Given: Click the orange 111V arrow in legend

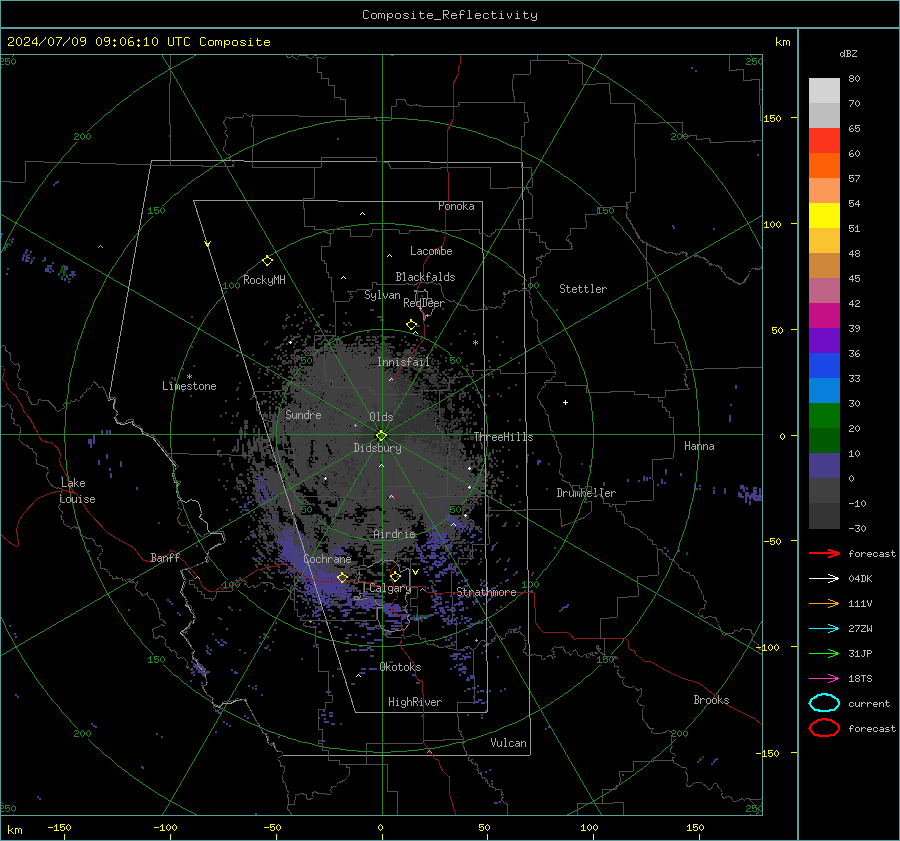Looking at the screenshot, I should 824,603.
